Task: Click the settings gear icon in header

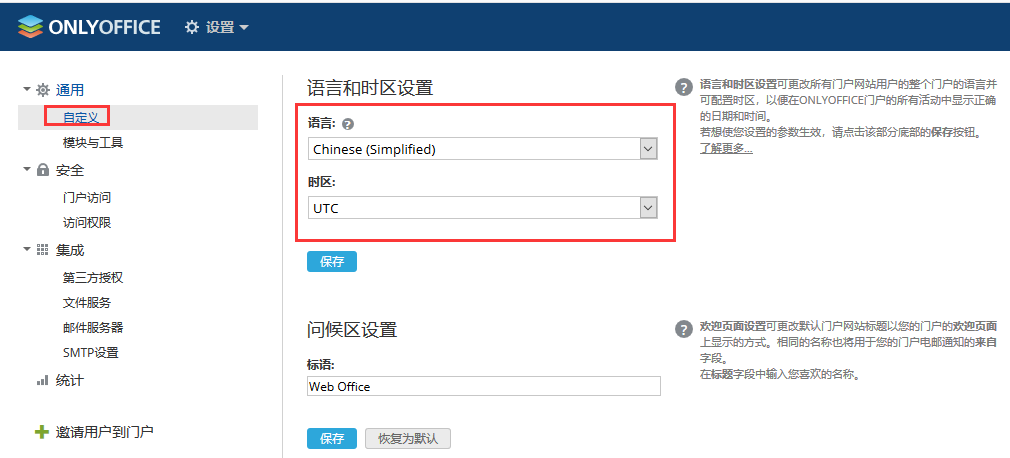Action: tap(192, 28)
